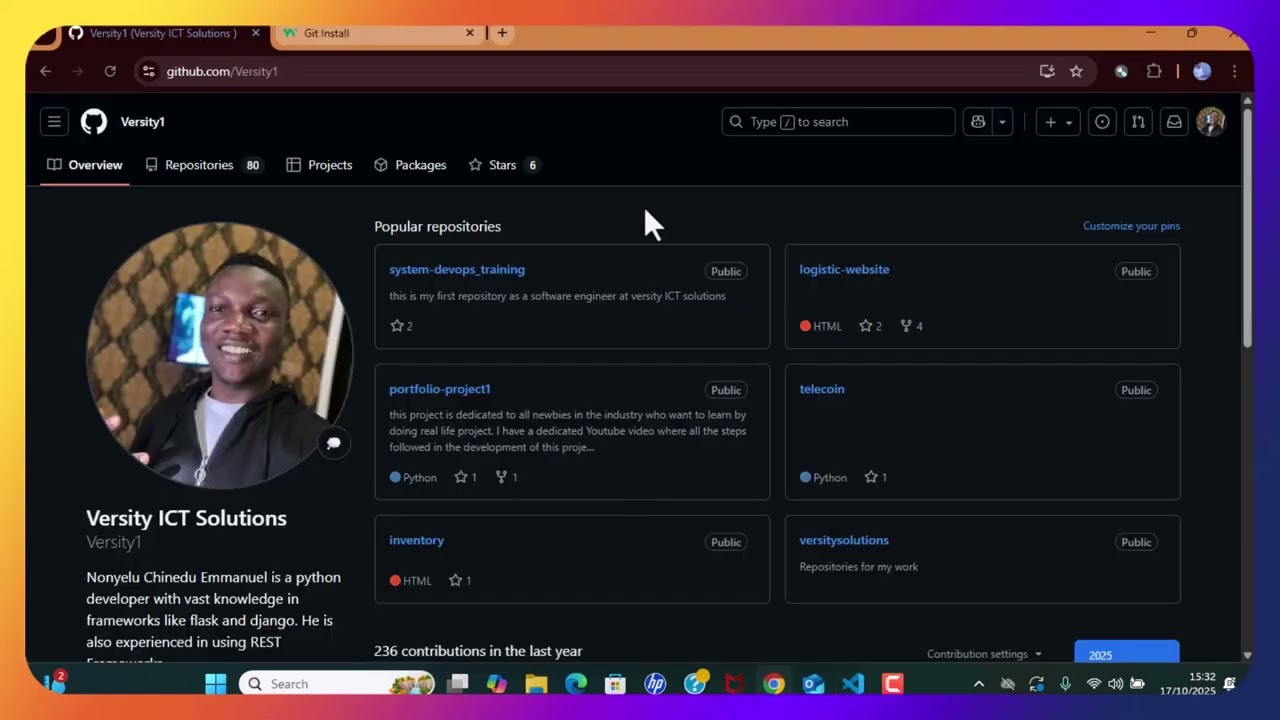Bookmark this page with the star icon
The height and width of the screenshot is (720, 1280).
[x=1076, y=71]
